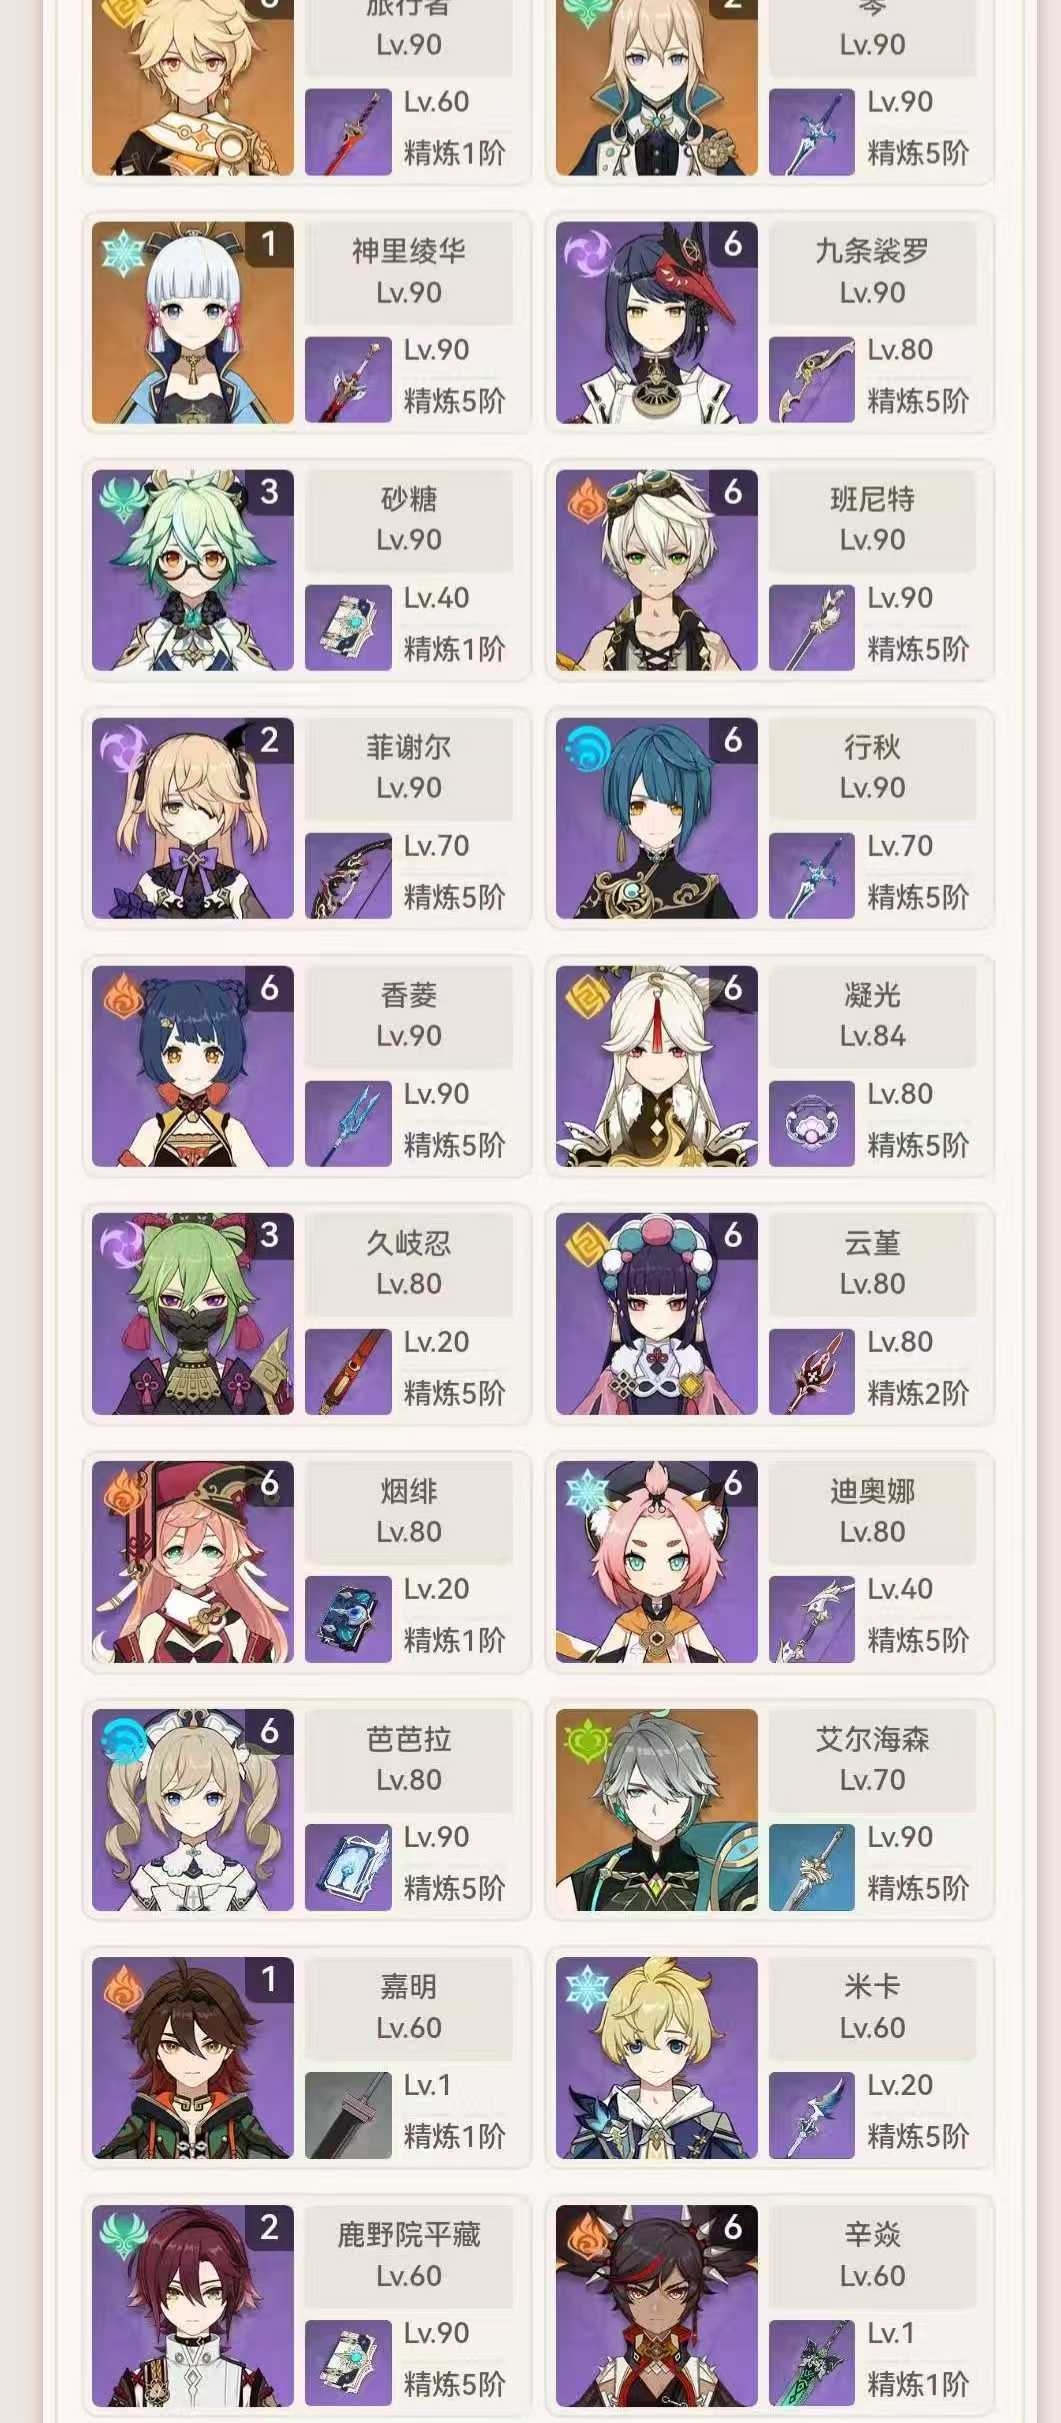Open 芭芭拉's catalyst book icon
1061x2423 pixels.
pos(348,1868)
